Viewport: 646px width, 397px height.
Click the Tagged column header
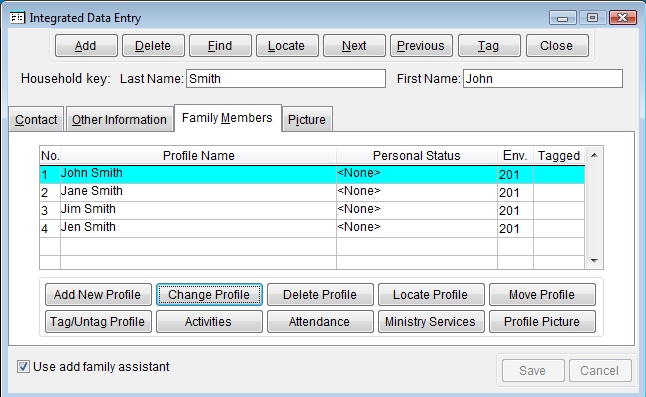tap(559, 156)
